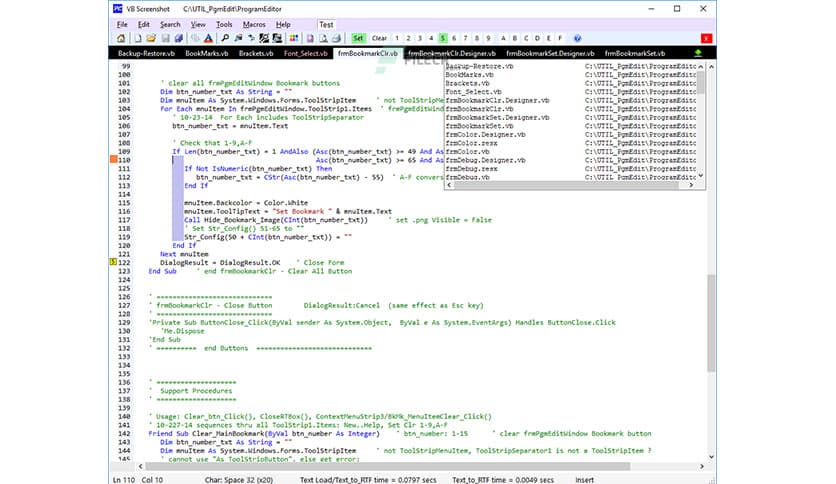Click 'Next mnuItem' on line 121

click(184, 254)
